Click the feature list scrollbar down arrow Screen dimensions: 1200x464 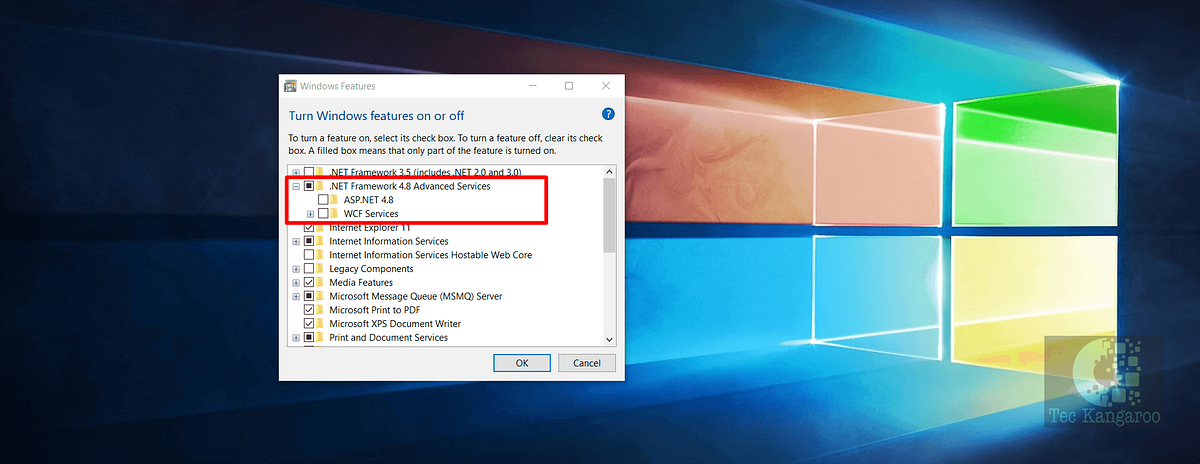point(609,338)
